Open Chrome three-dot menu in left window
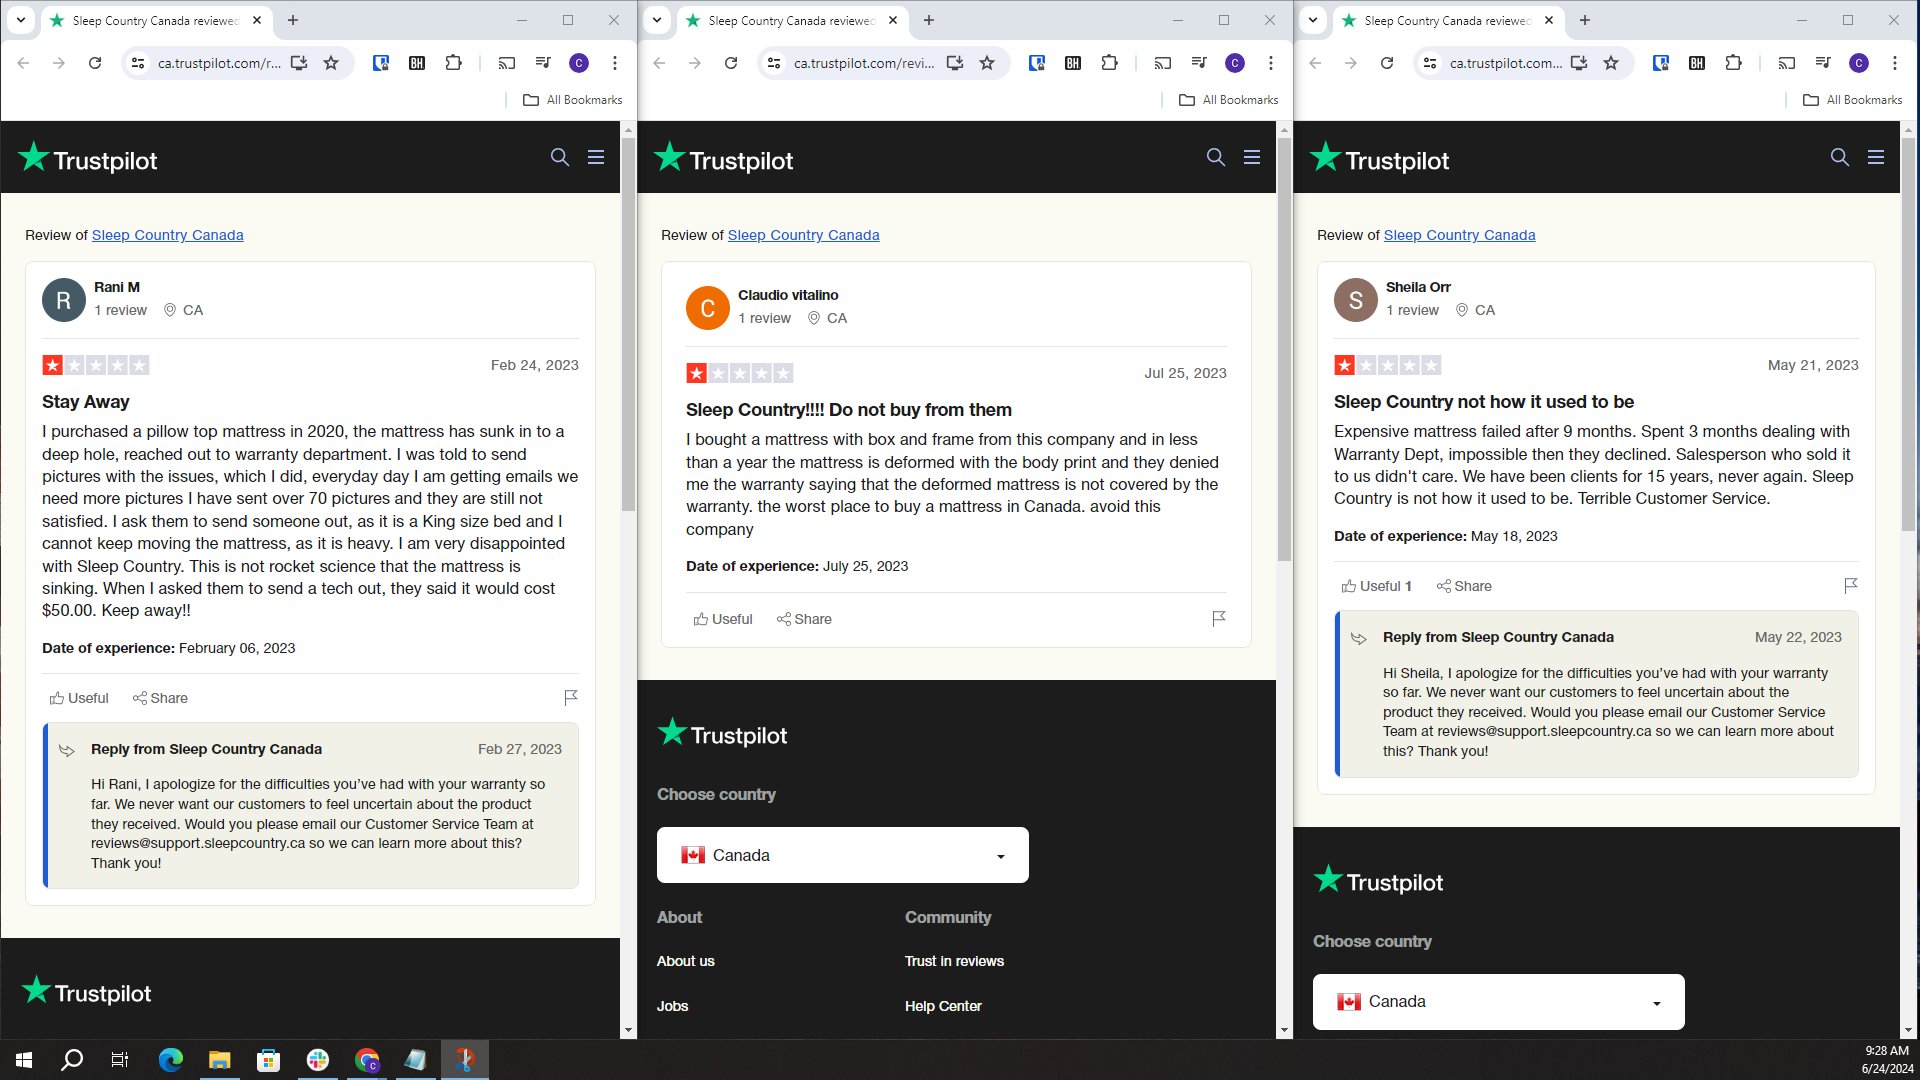 [x=615, y=63]
